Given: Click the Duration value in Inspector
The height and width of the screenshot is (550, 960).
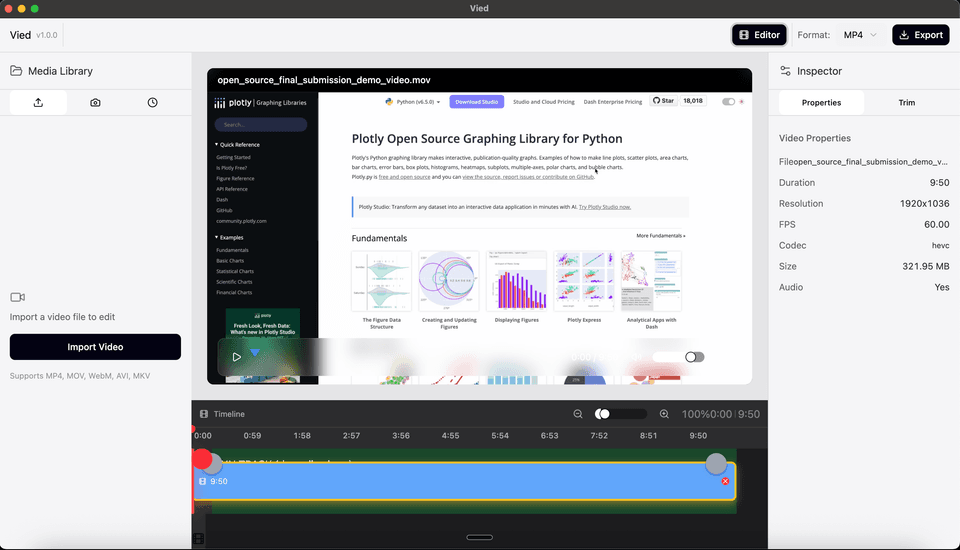Looking at the screenshot, I should pos(939,183).
